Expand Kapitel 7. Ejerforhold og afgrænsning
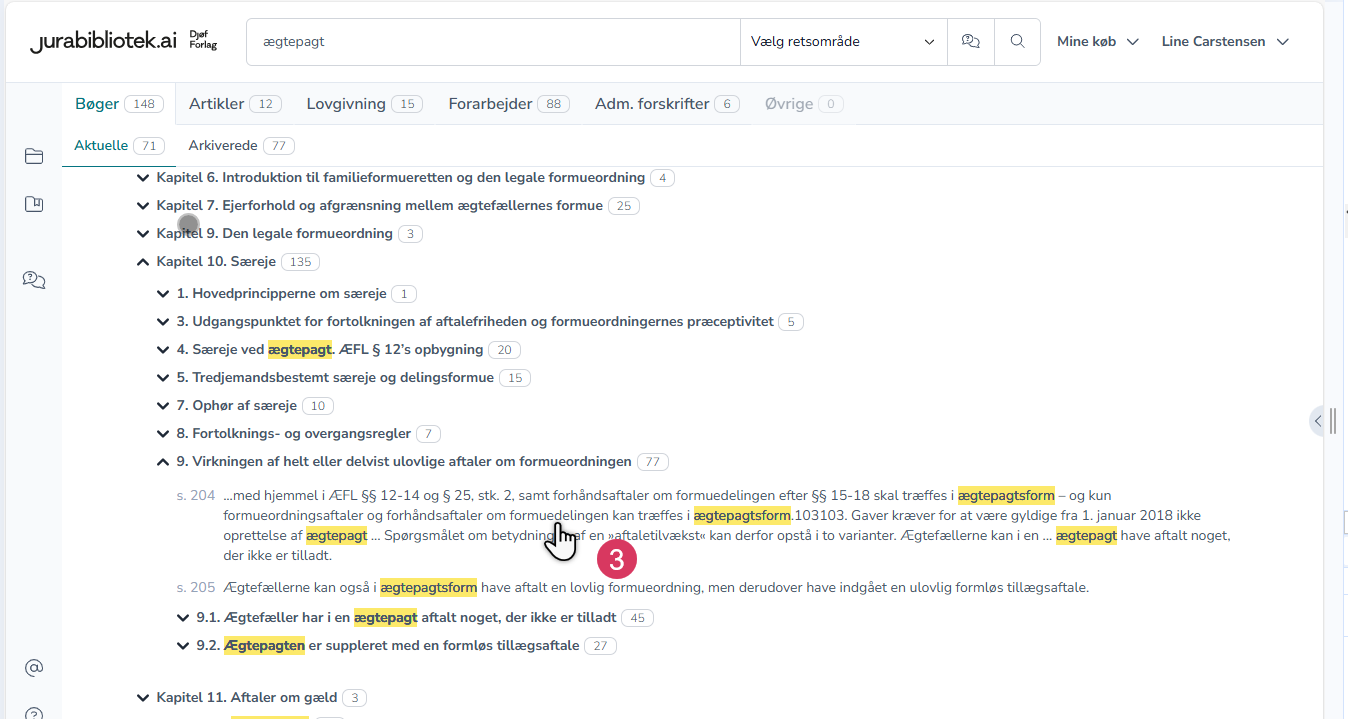1348x719 pixels. [x=143, y=206]
